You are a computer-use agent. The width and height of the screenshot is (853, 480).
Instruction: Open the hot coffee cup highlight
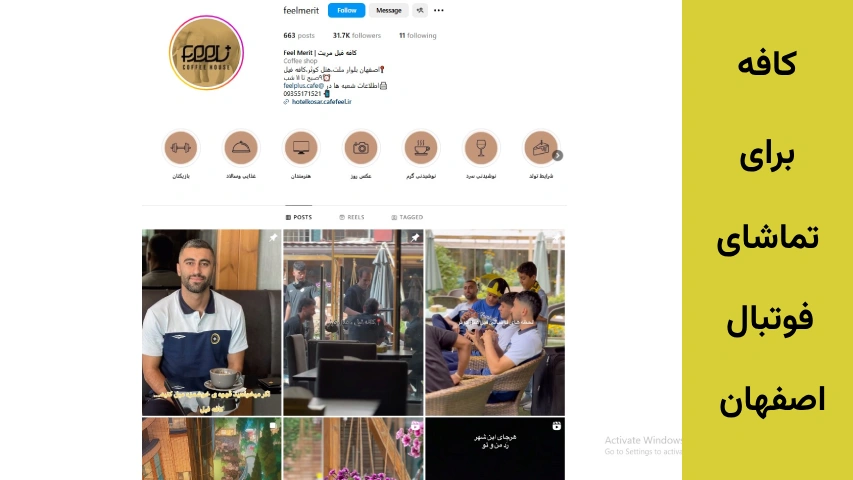point(421,147)
